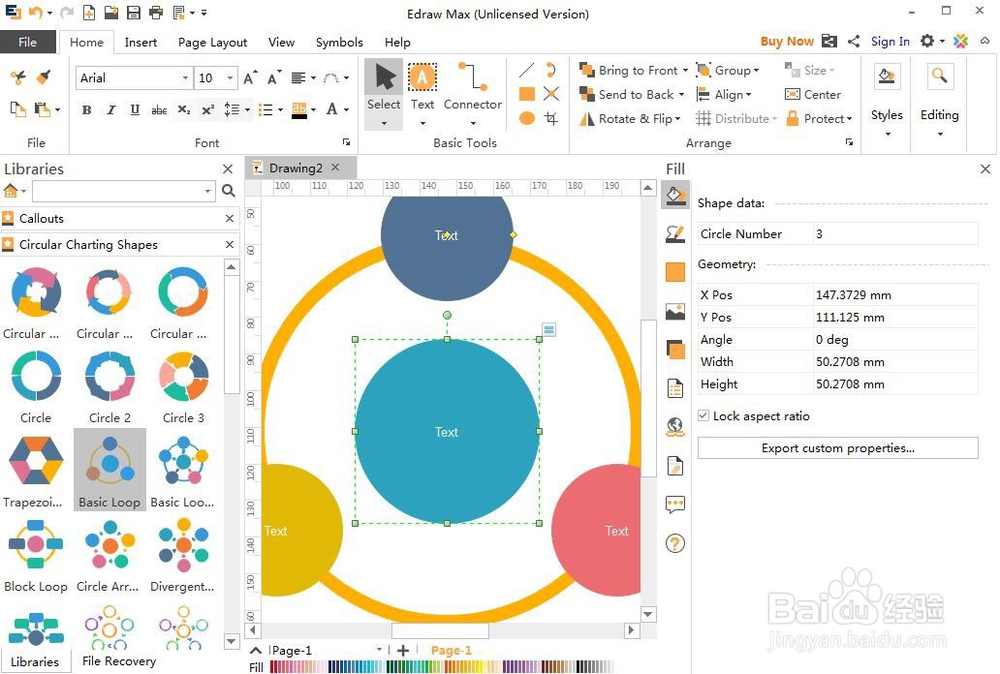Toggle underline formatting
Viewport: 1000px width, 674px height.
tap(135, 110)
